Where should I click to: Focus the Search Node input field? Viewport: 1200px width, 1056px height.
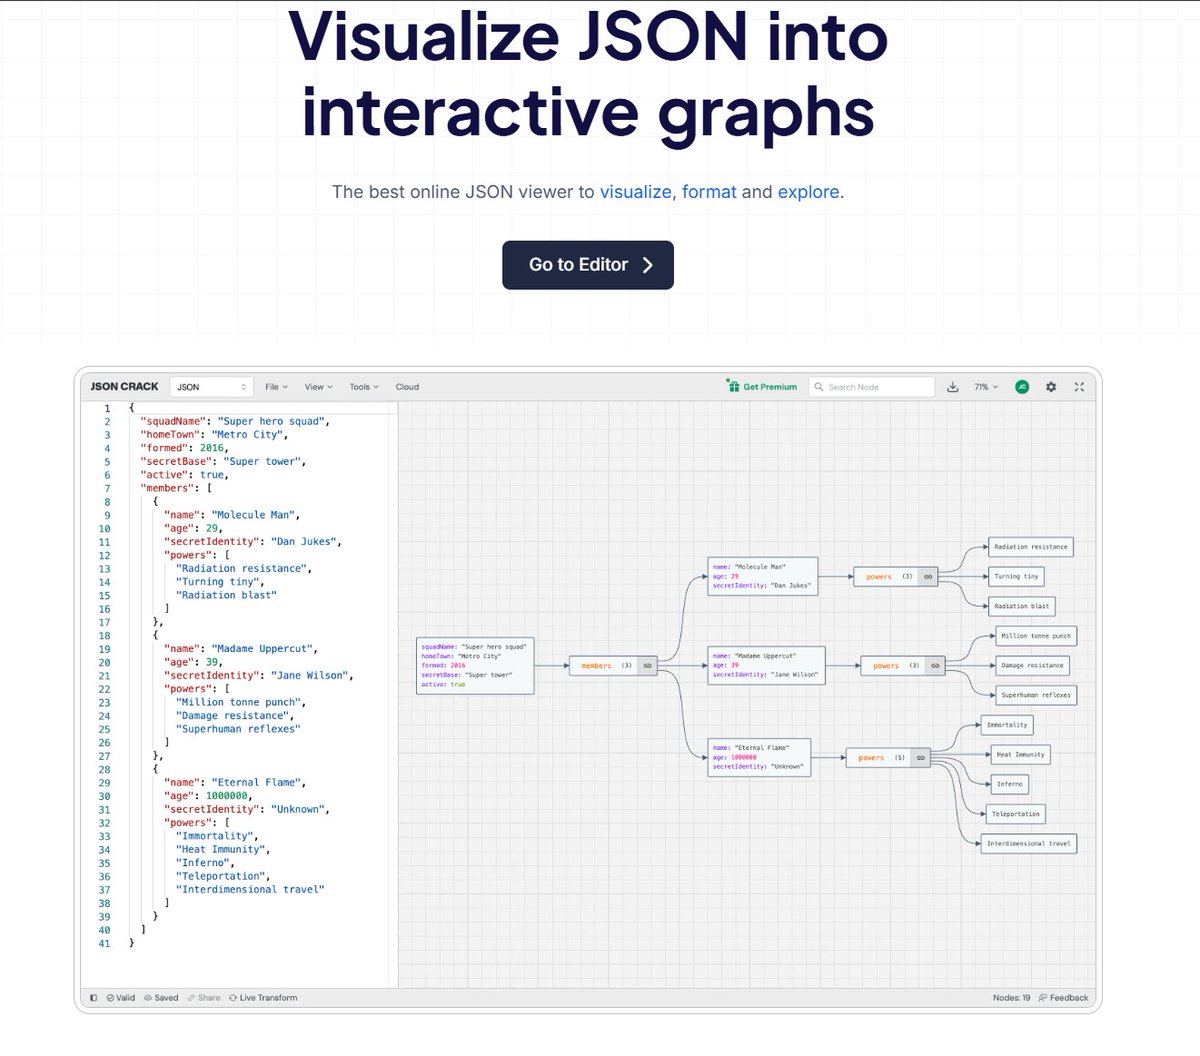click(871, 387)
